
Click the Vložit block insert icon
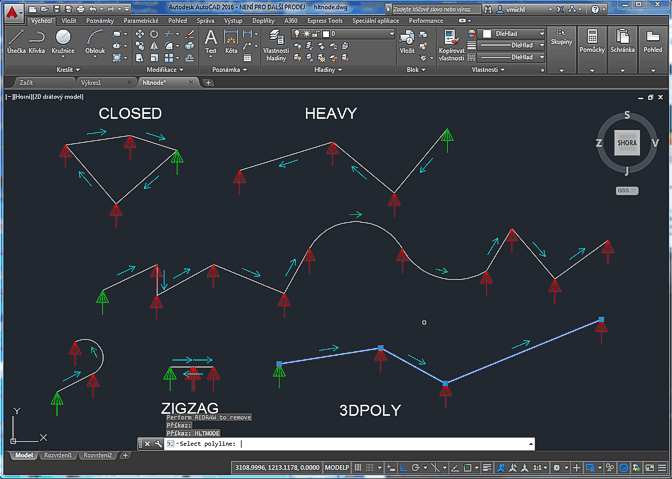click(x=407, y=42)
